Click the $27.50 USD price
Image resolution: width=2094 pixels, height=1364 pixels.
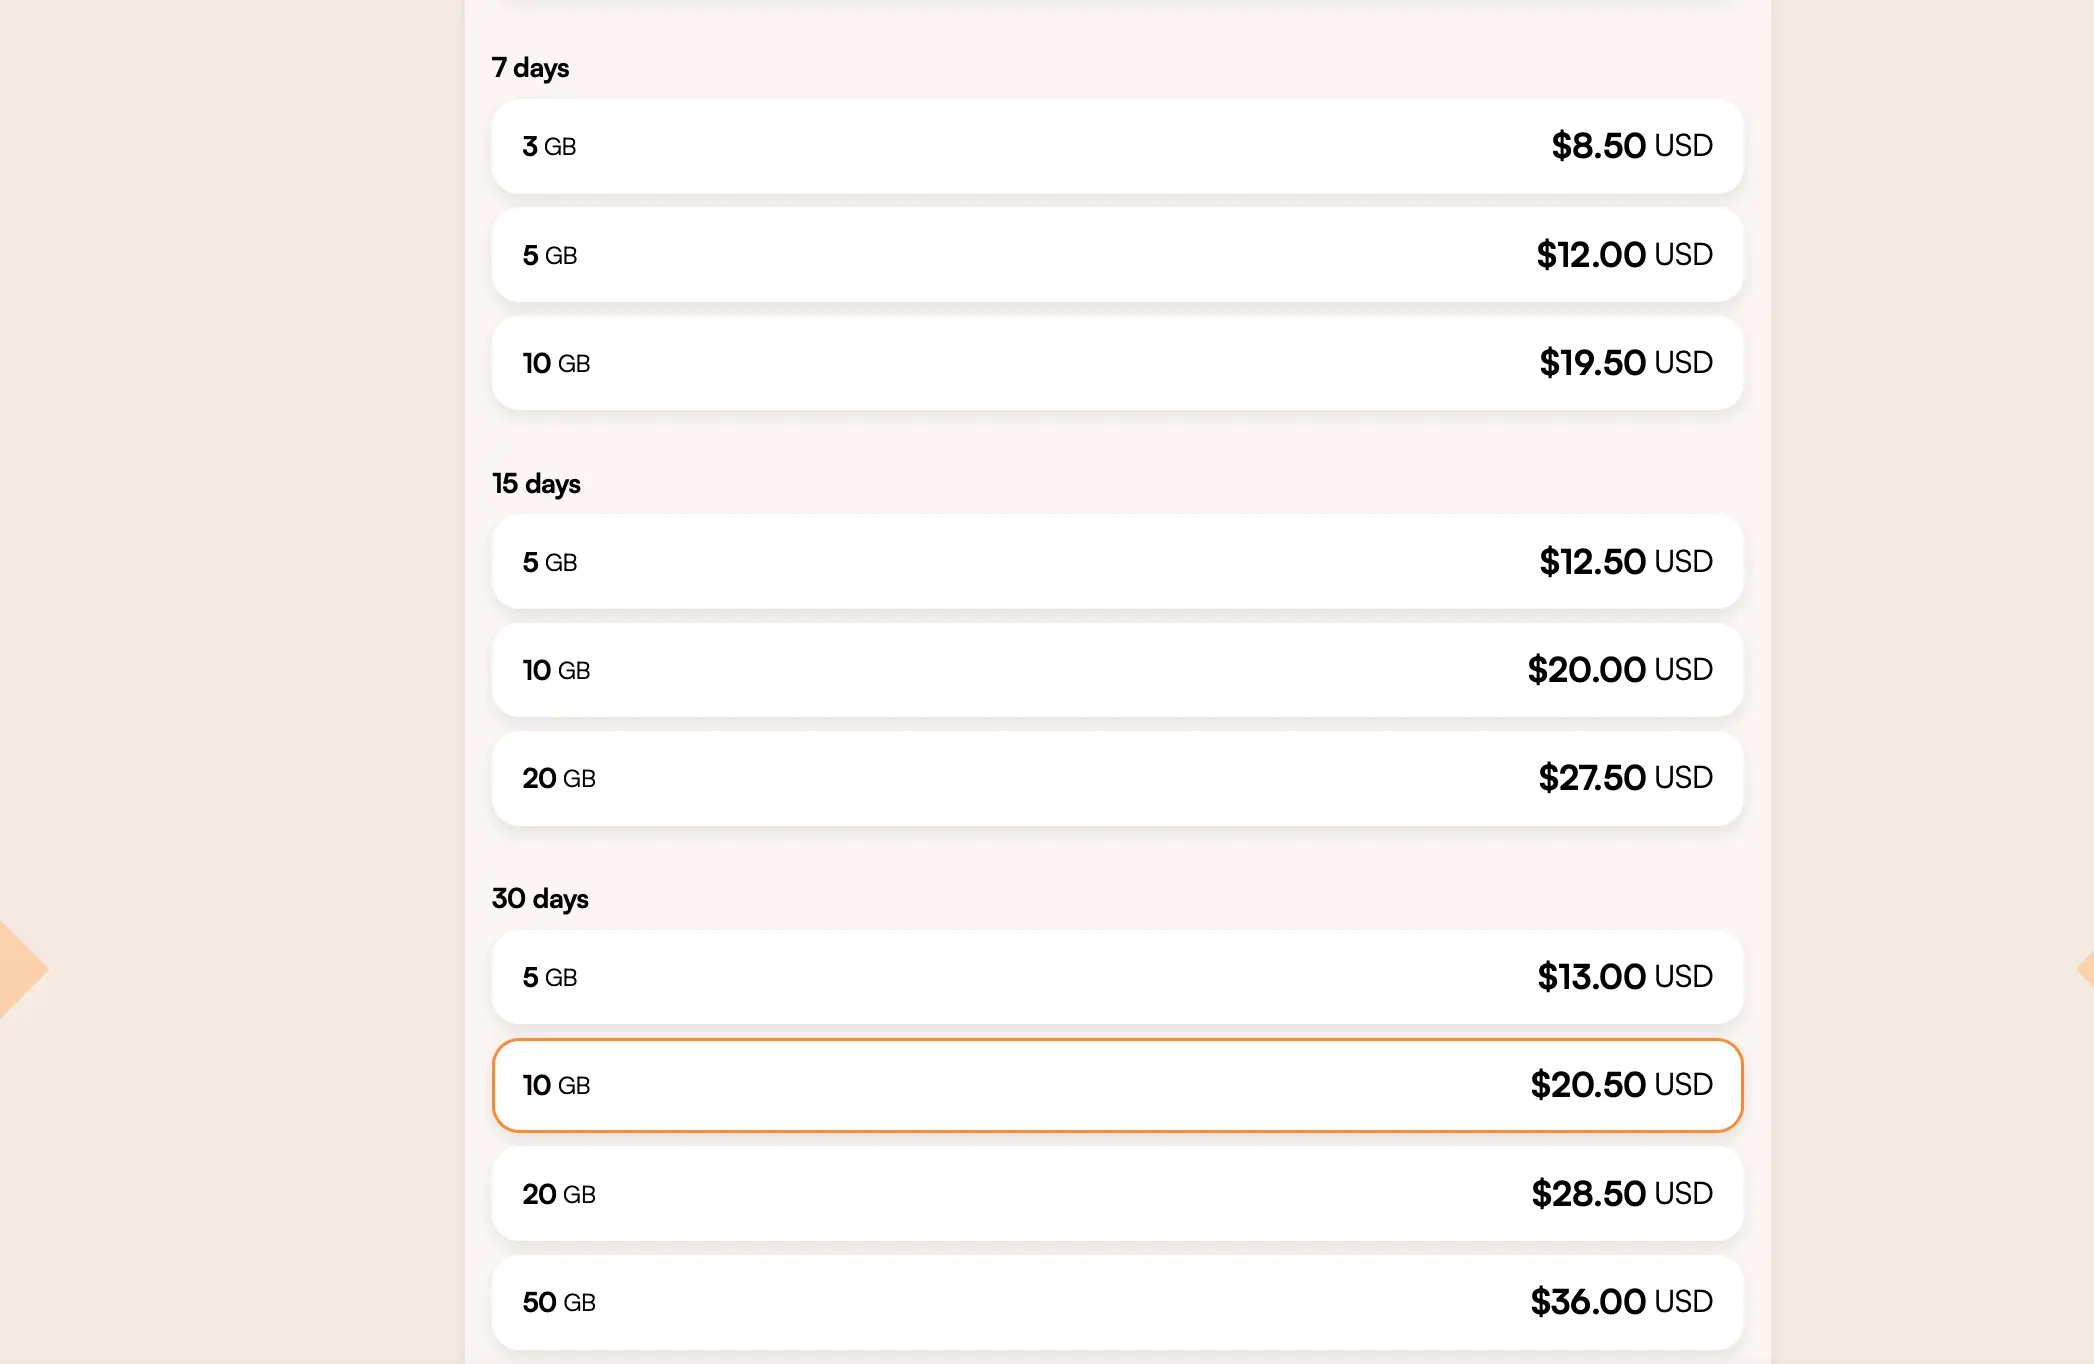1626,778
